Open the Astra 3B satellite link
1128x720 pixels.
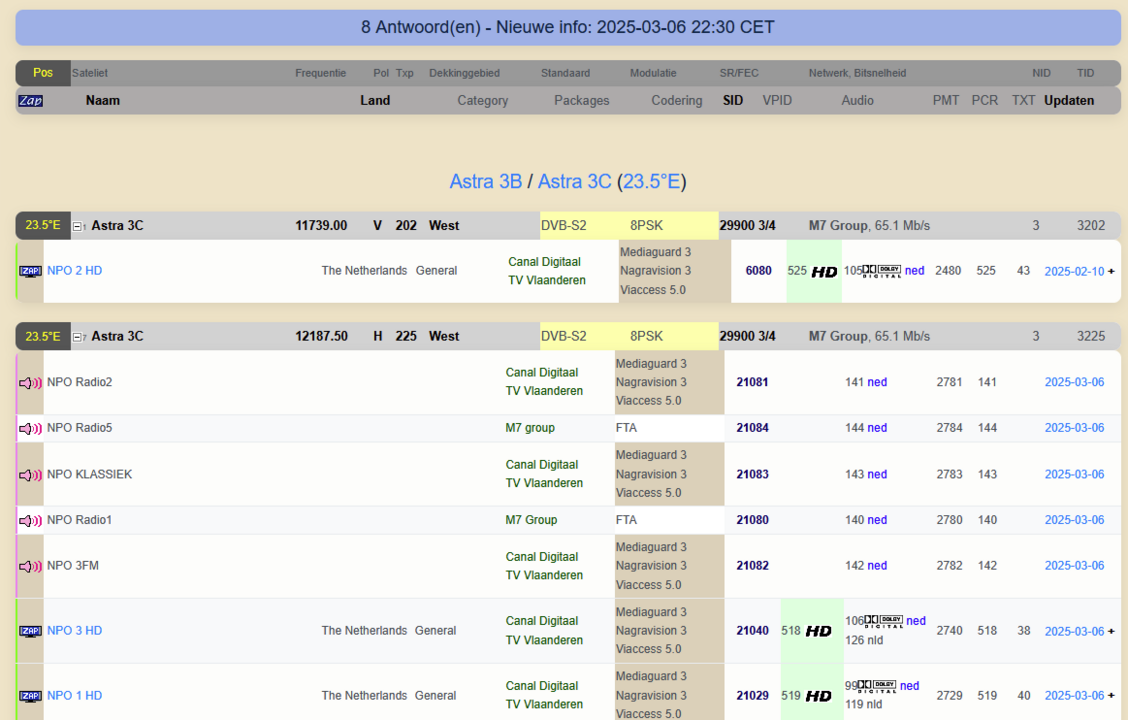[485, 181]
